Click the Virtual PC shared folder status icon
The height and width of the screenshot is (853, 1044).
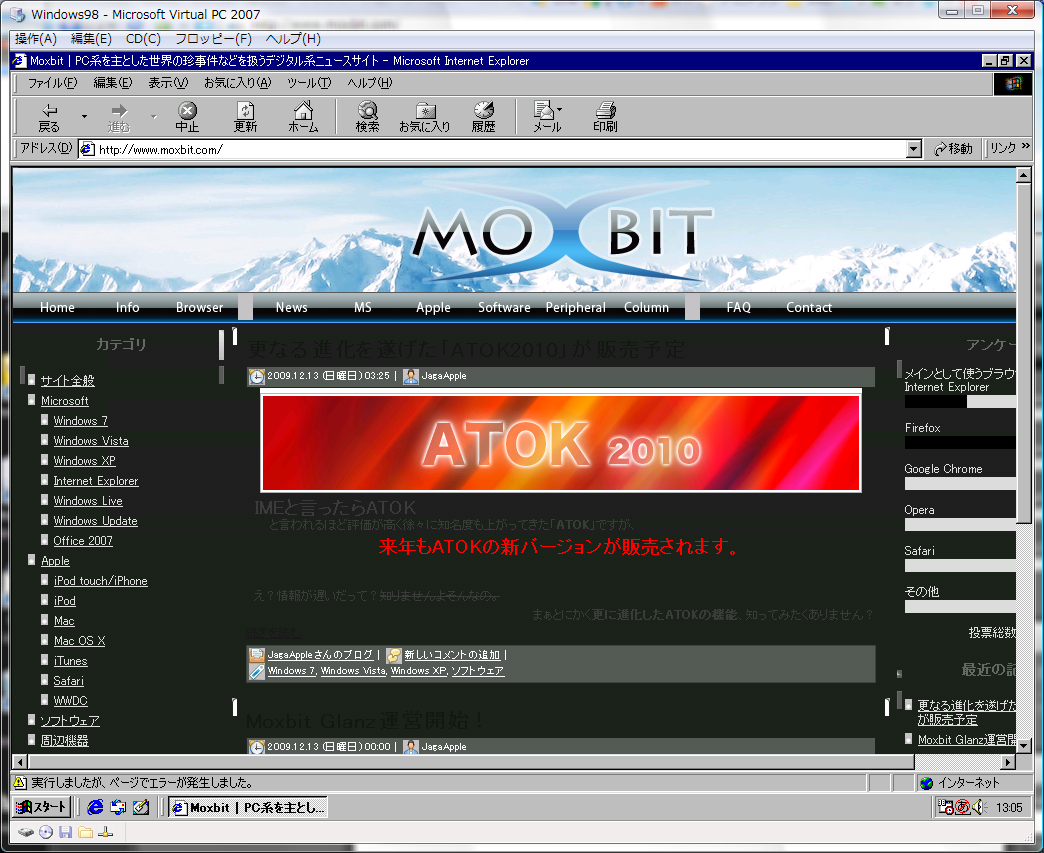[85, 832]
